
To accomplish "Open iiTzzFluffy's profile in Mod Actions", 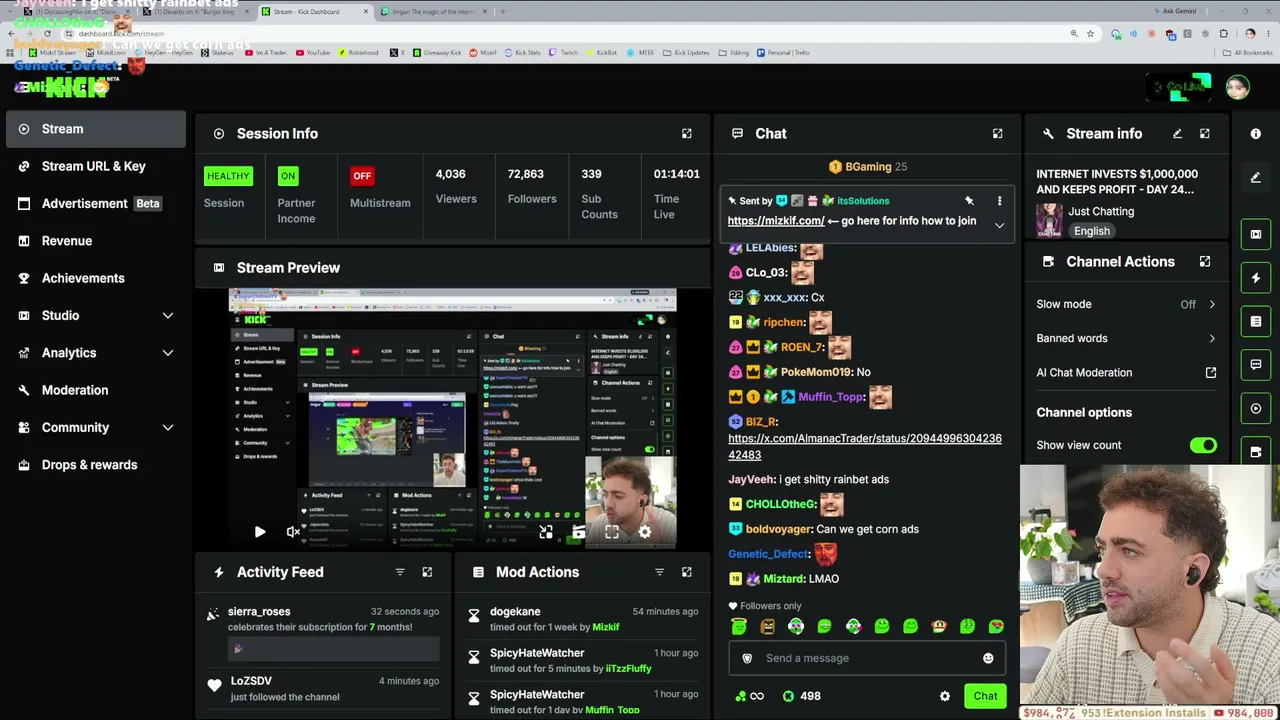I will pyautogui.click(x=628, y=668).
